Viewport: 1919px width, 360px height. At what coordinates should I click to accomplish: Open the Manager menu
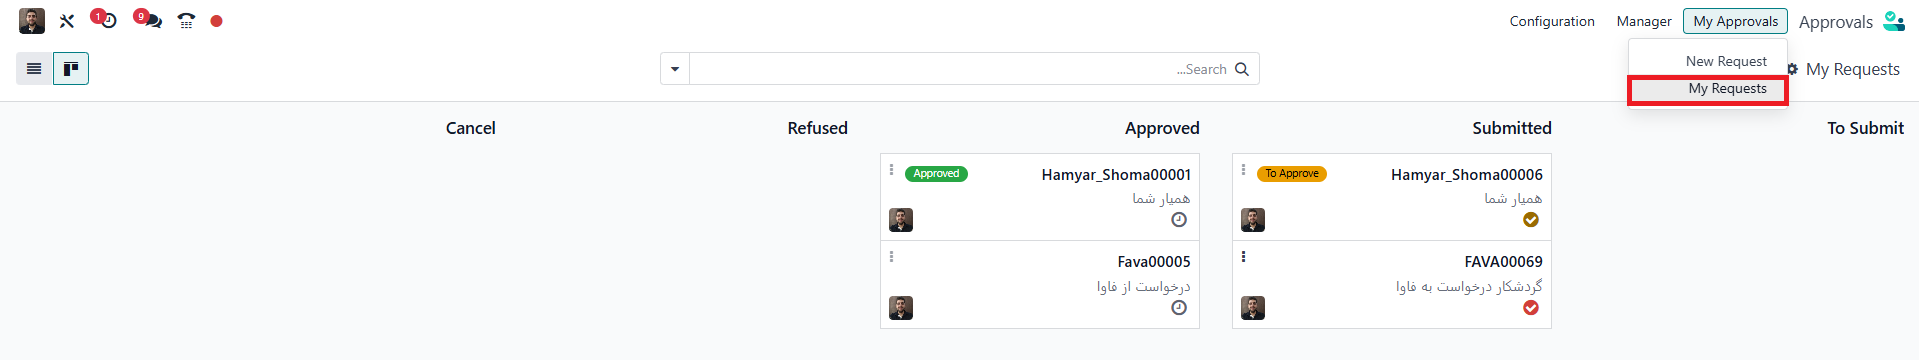[x=1644, y=21]
